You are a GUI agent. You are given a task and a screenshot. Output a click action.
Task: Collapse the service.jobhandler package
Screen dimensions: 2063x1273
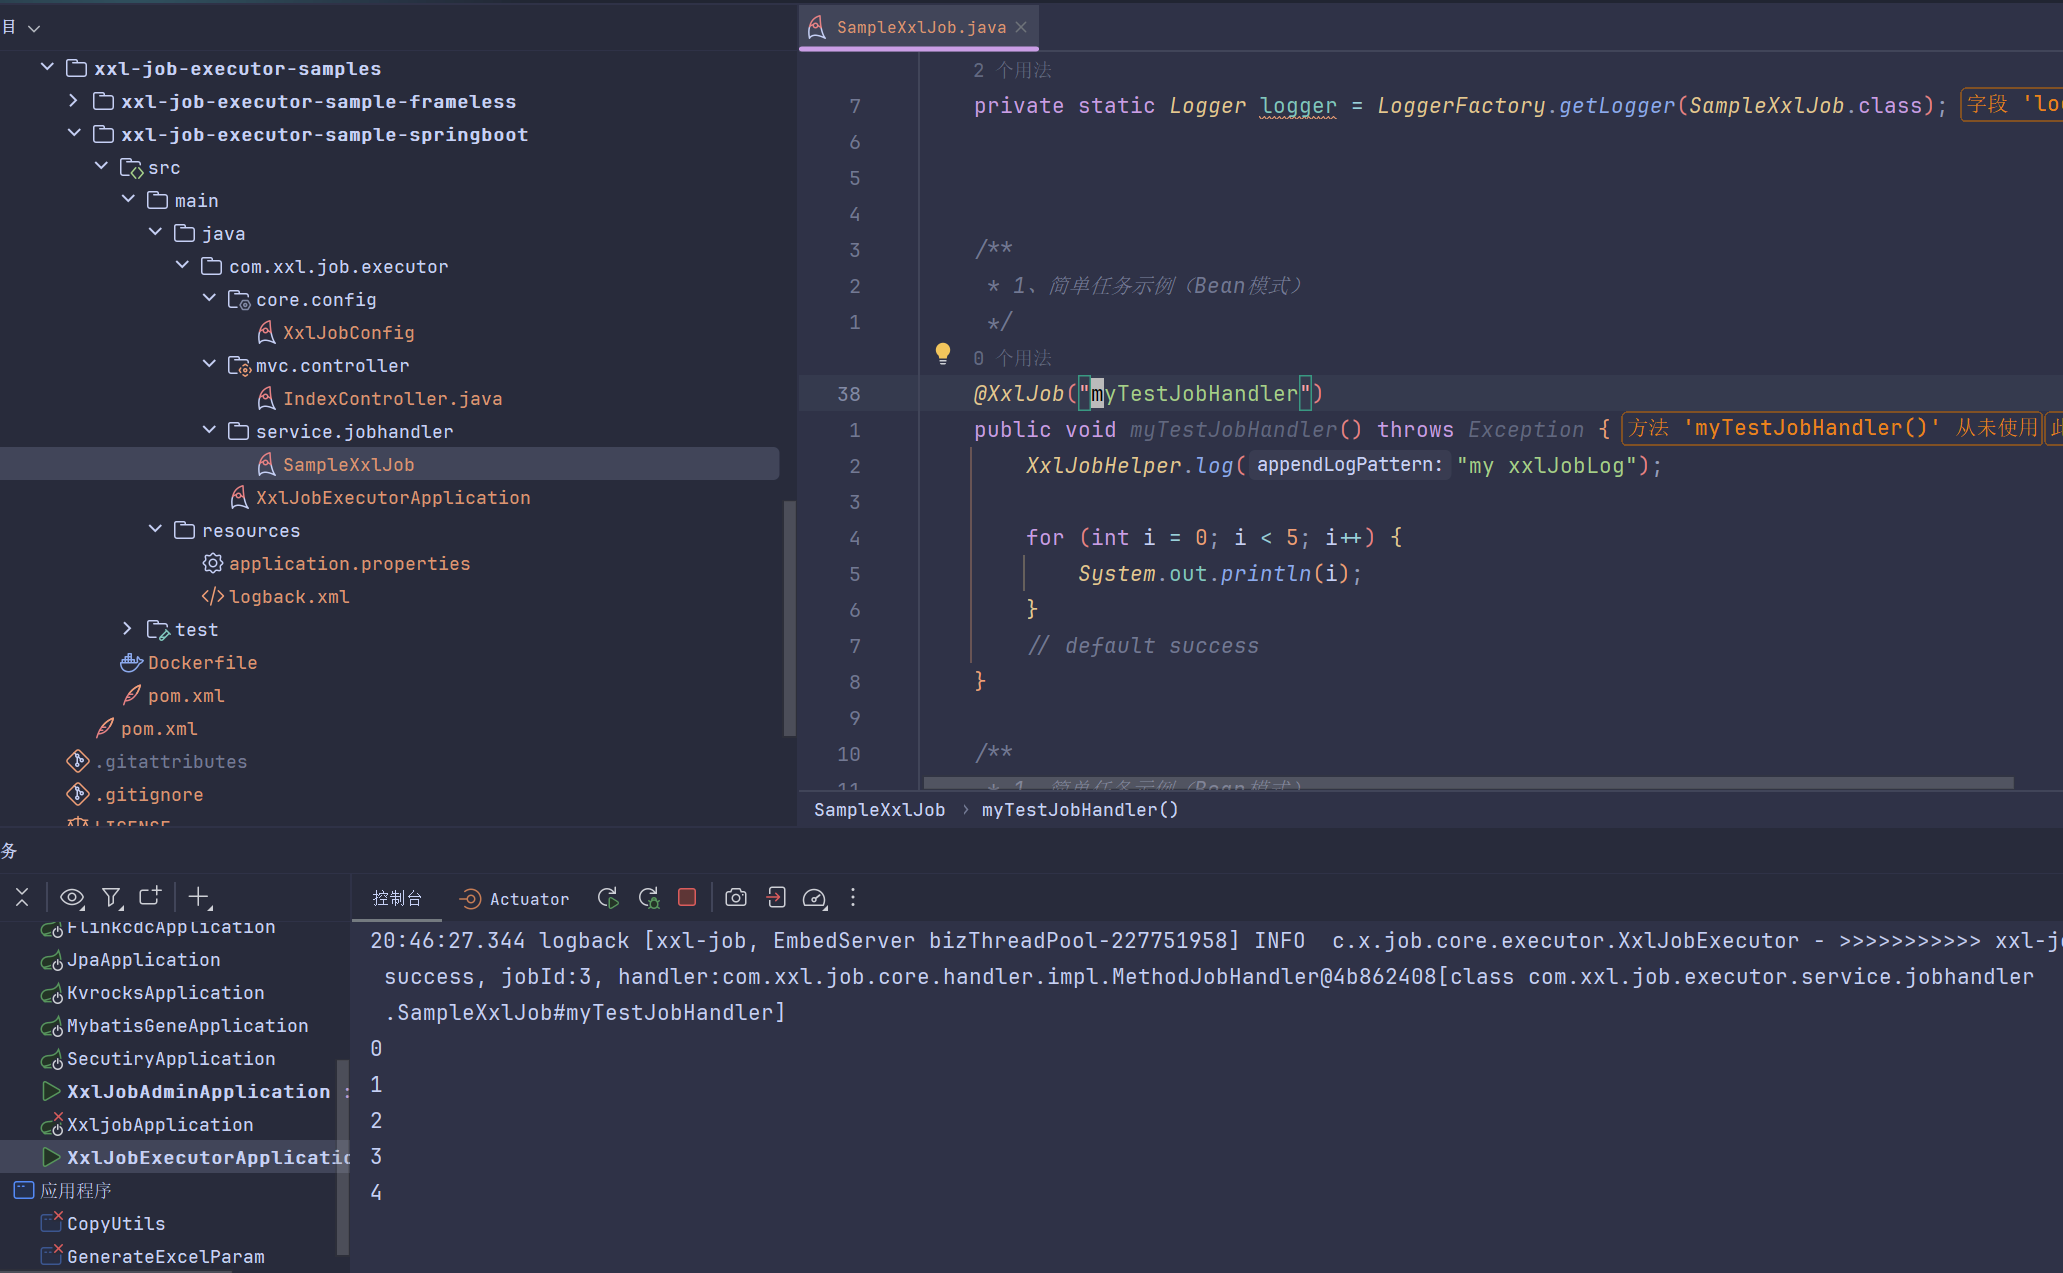coord(209,430)
